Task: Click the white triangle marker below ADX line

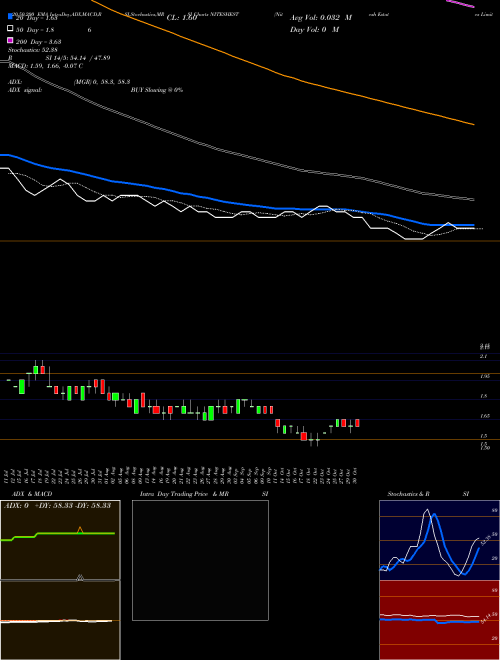Action: click(80, 578)
